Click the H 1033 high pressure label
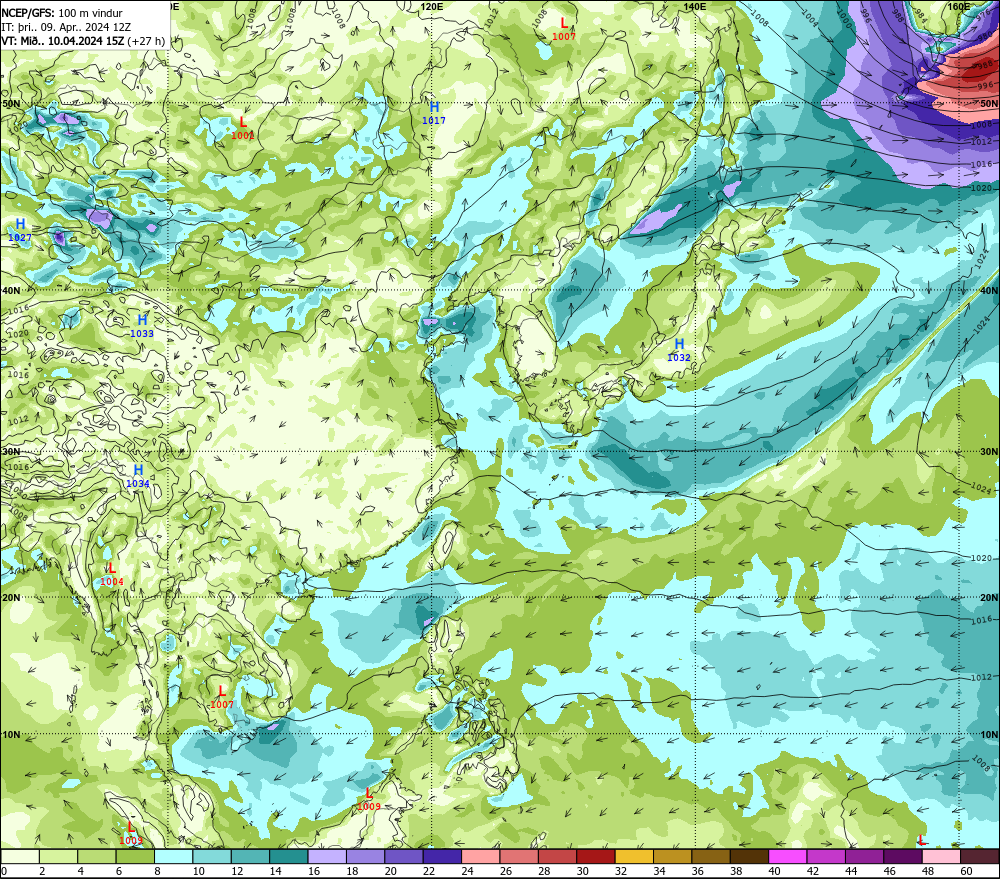The height and width of the screenshot is (879, 1000). (x=142, y=326)
